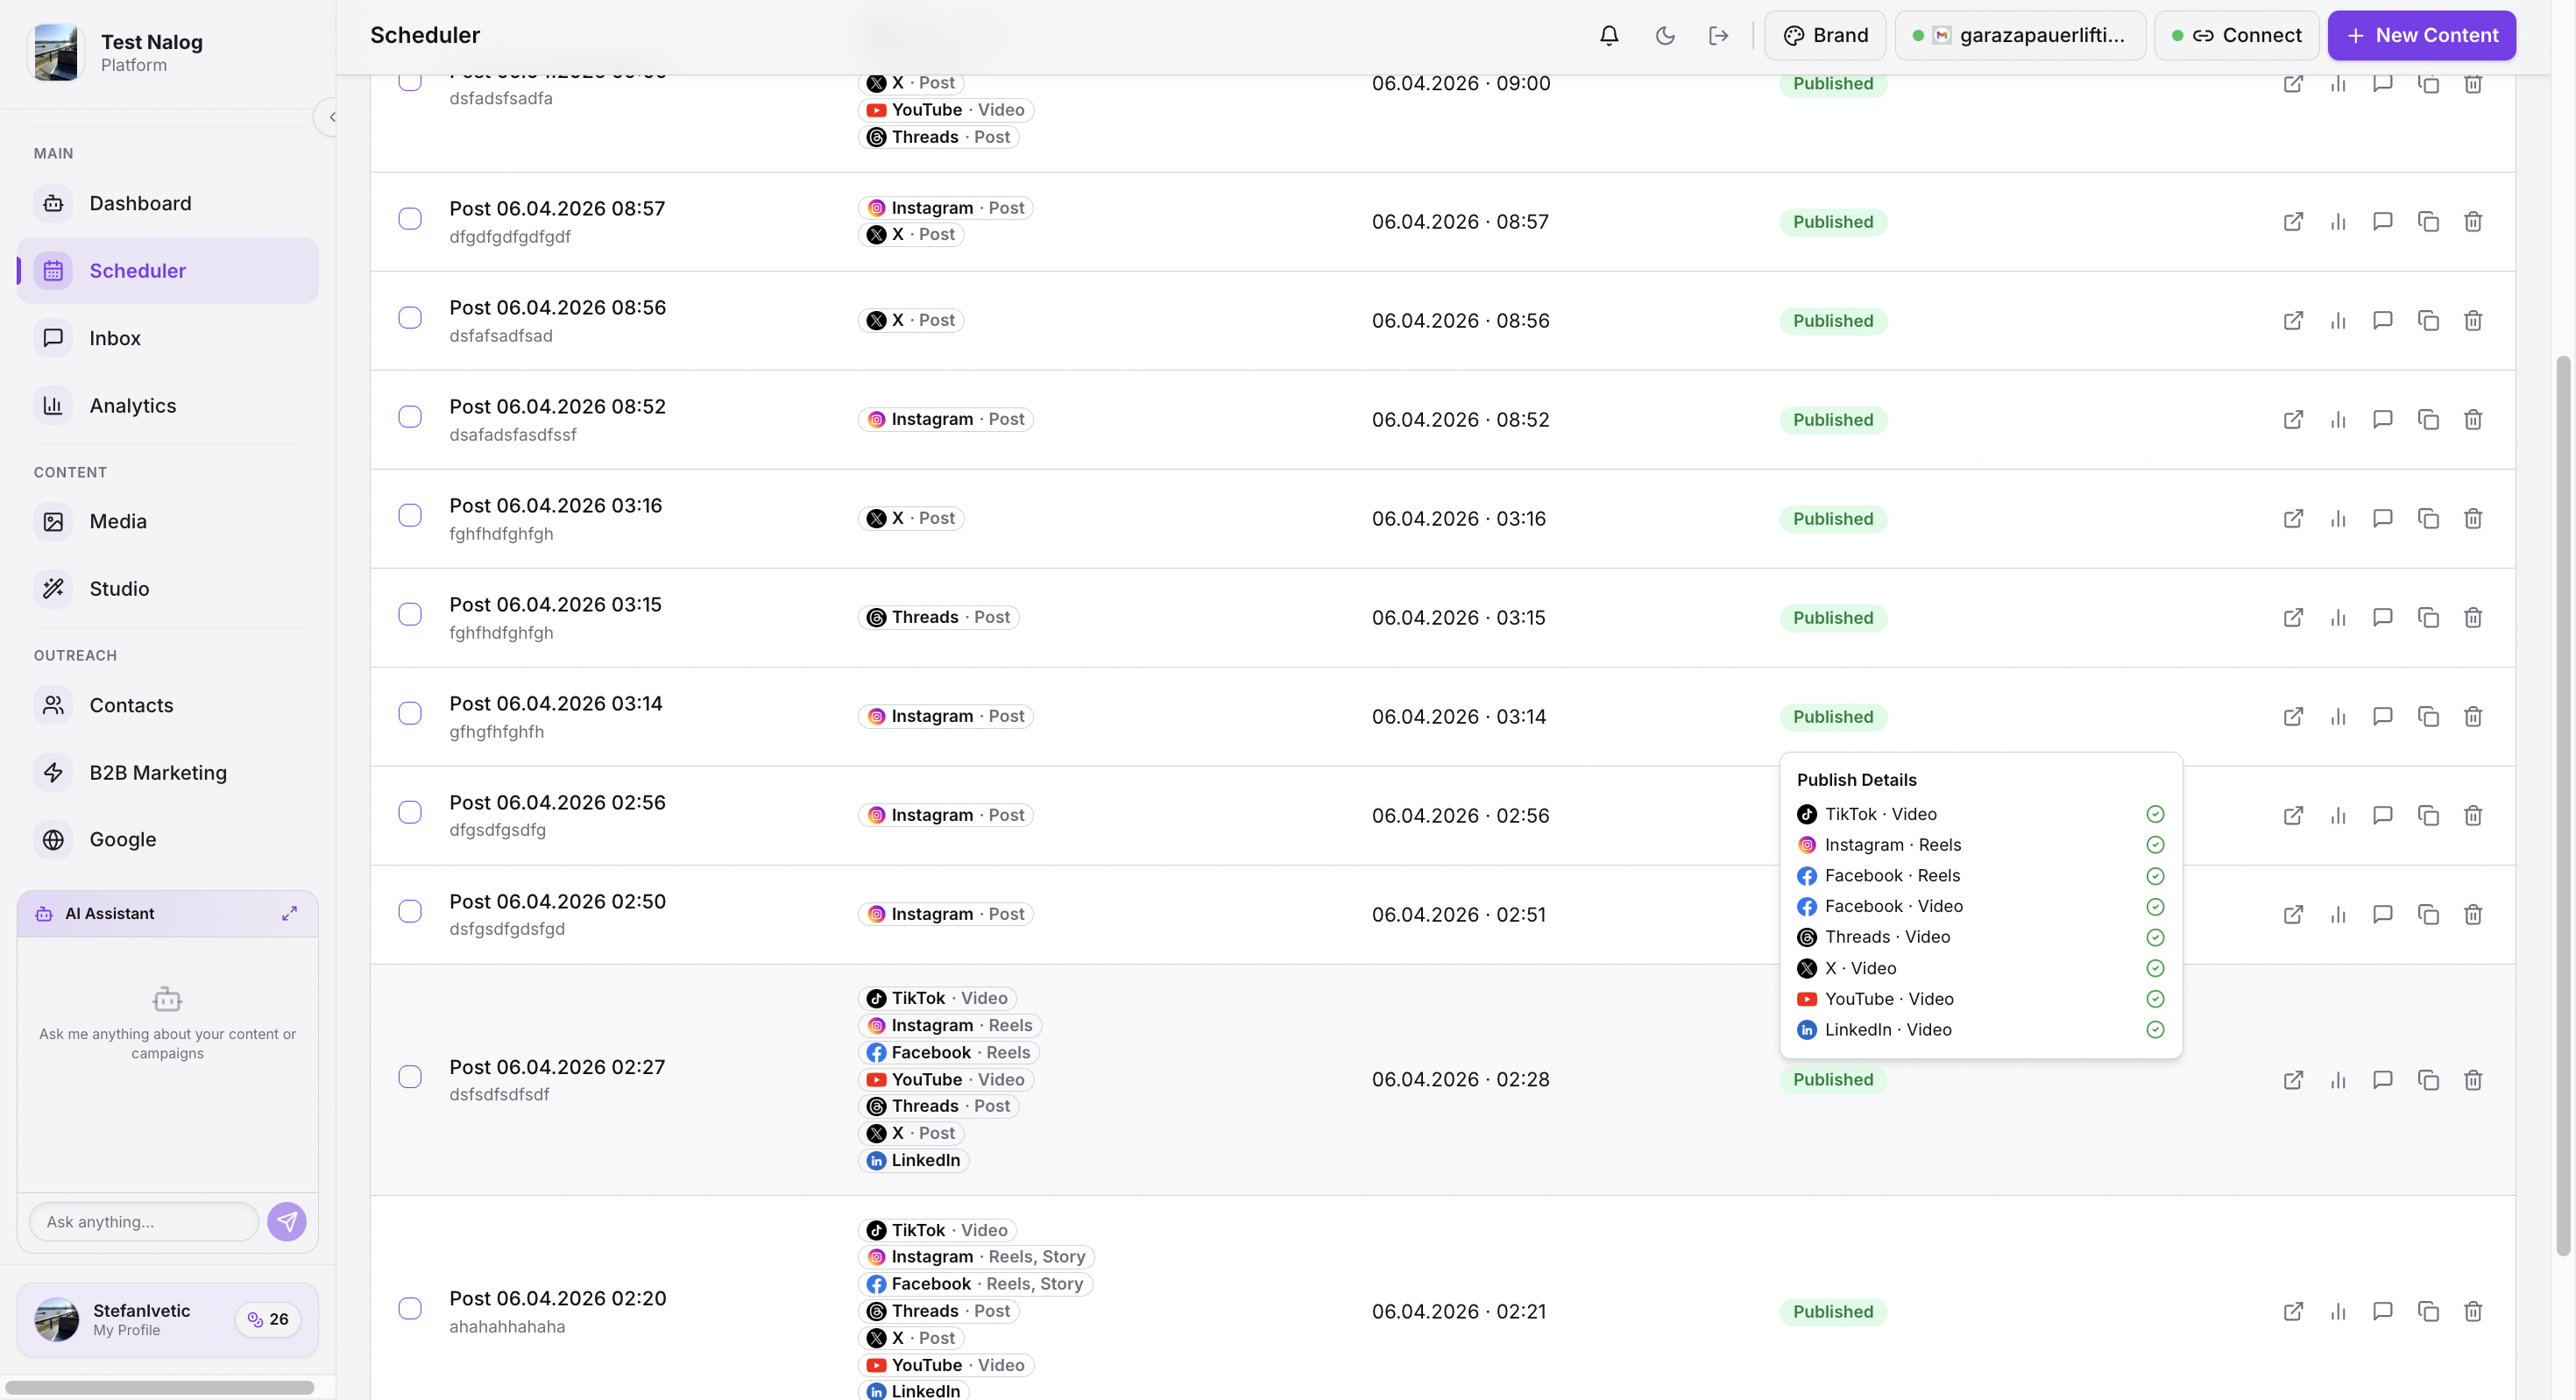Expand the AI Assistant panel

click(x=289, y=912)
